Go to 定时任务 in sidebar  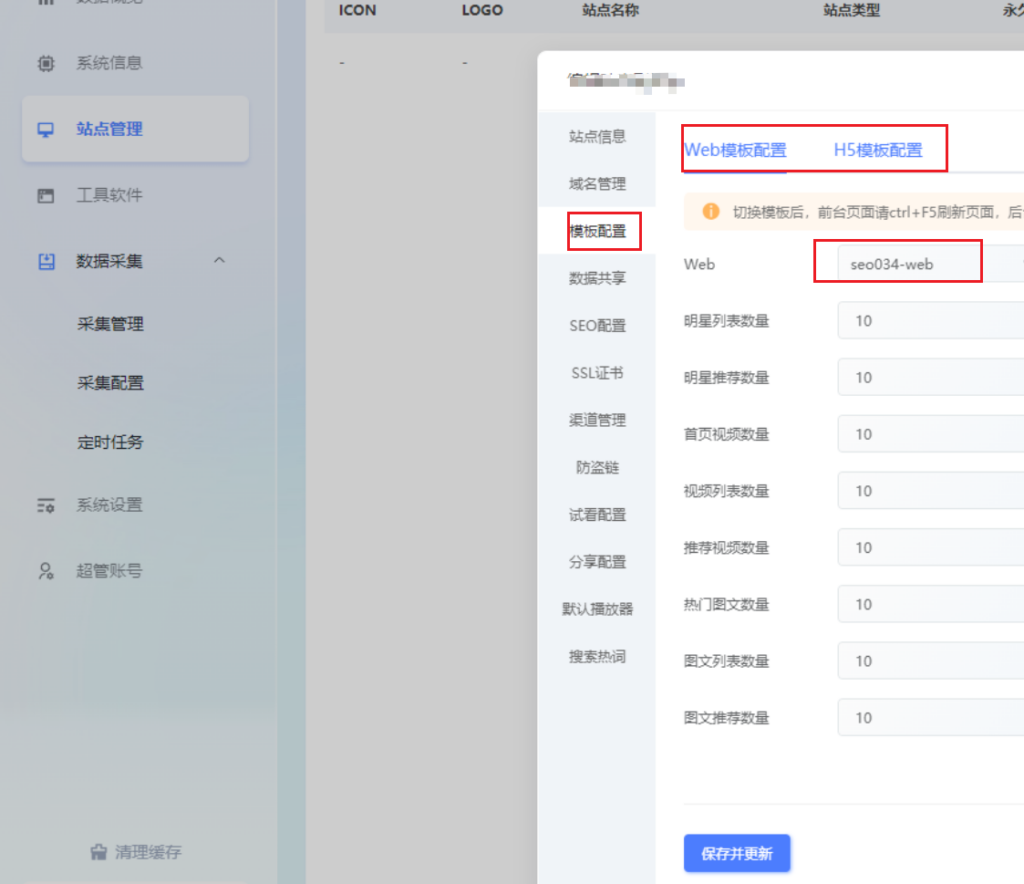coord(110,442)
